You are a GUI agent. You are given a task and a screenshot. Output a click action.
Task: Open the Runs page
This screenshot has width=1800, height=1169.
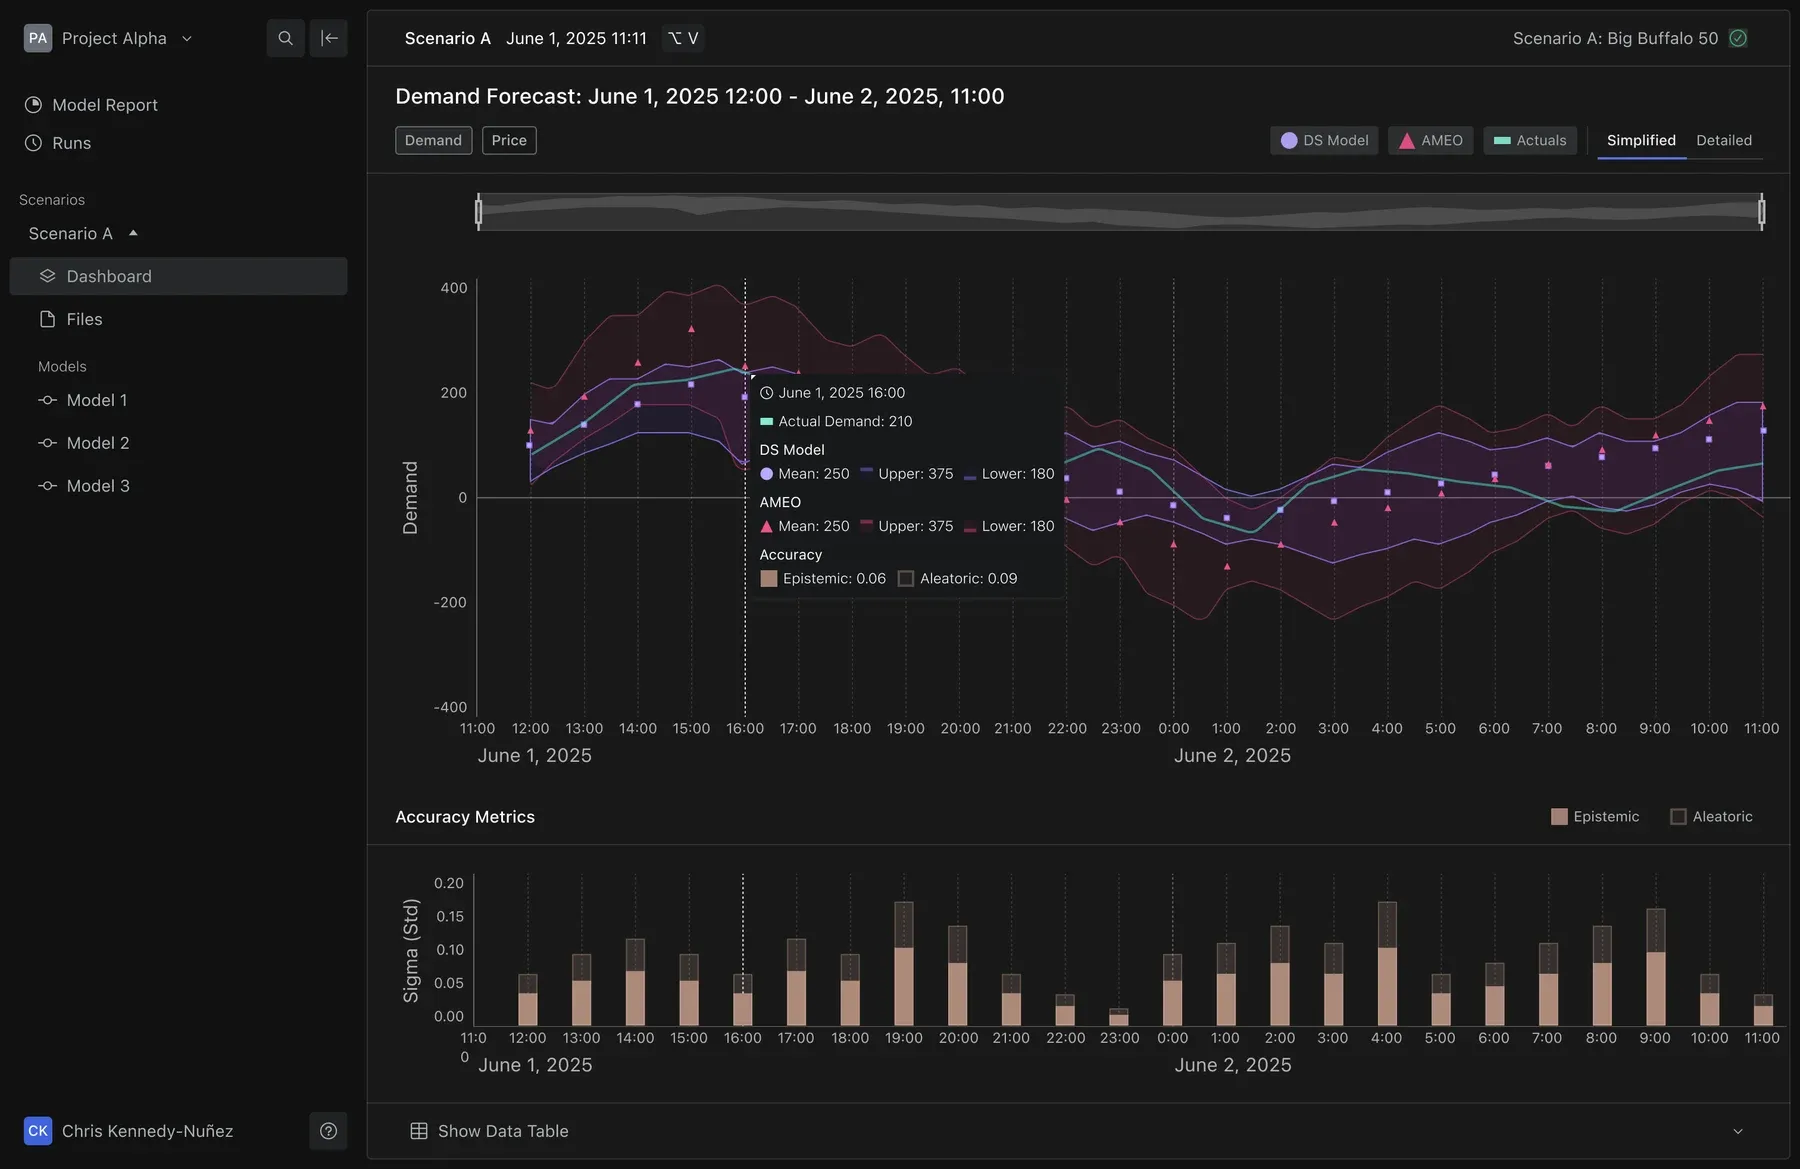click(71, 143)
